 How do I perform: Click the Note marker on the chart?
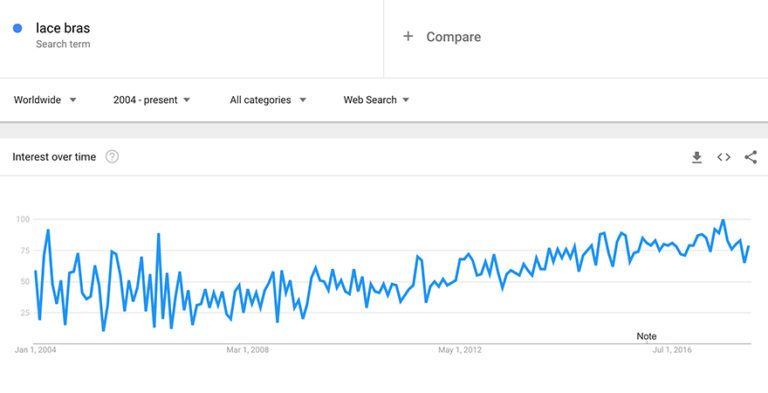646,336
